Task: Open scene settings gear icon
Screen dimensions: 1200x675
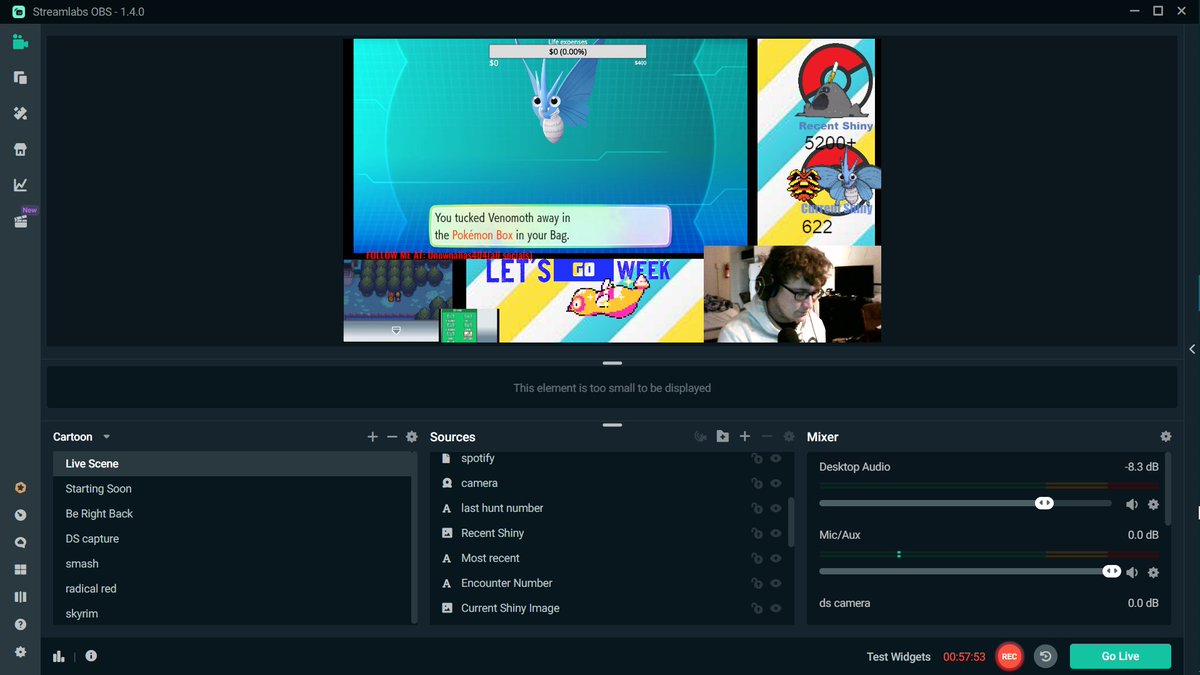Action: pos(411,437)
